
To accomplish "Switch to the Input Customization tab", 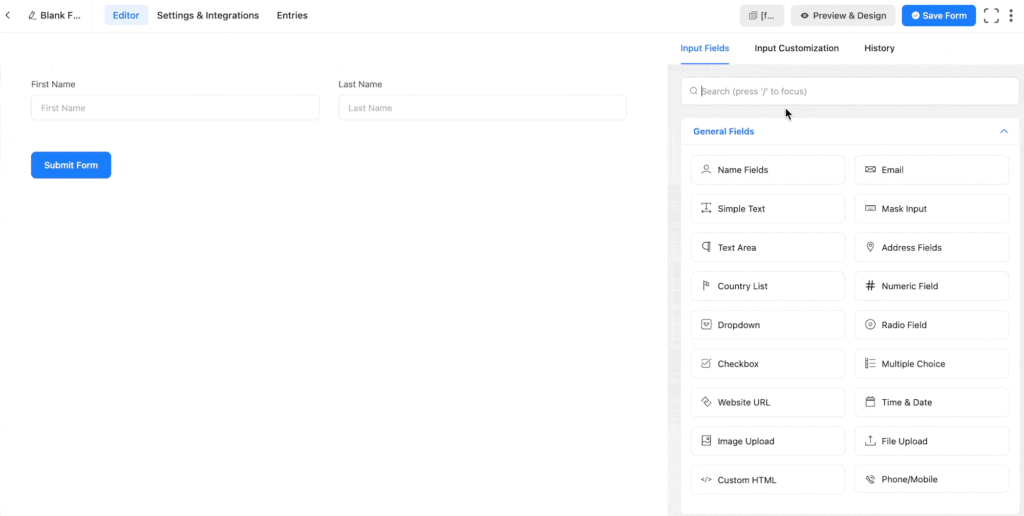I will [796, 48].
